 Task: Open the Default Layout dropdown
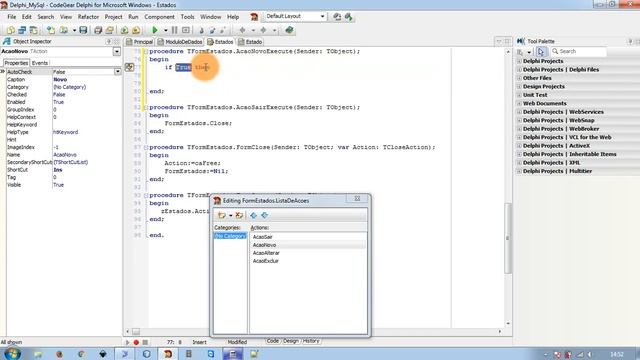(x=322, y=16)
